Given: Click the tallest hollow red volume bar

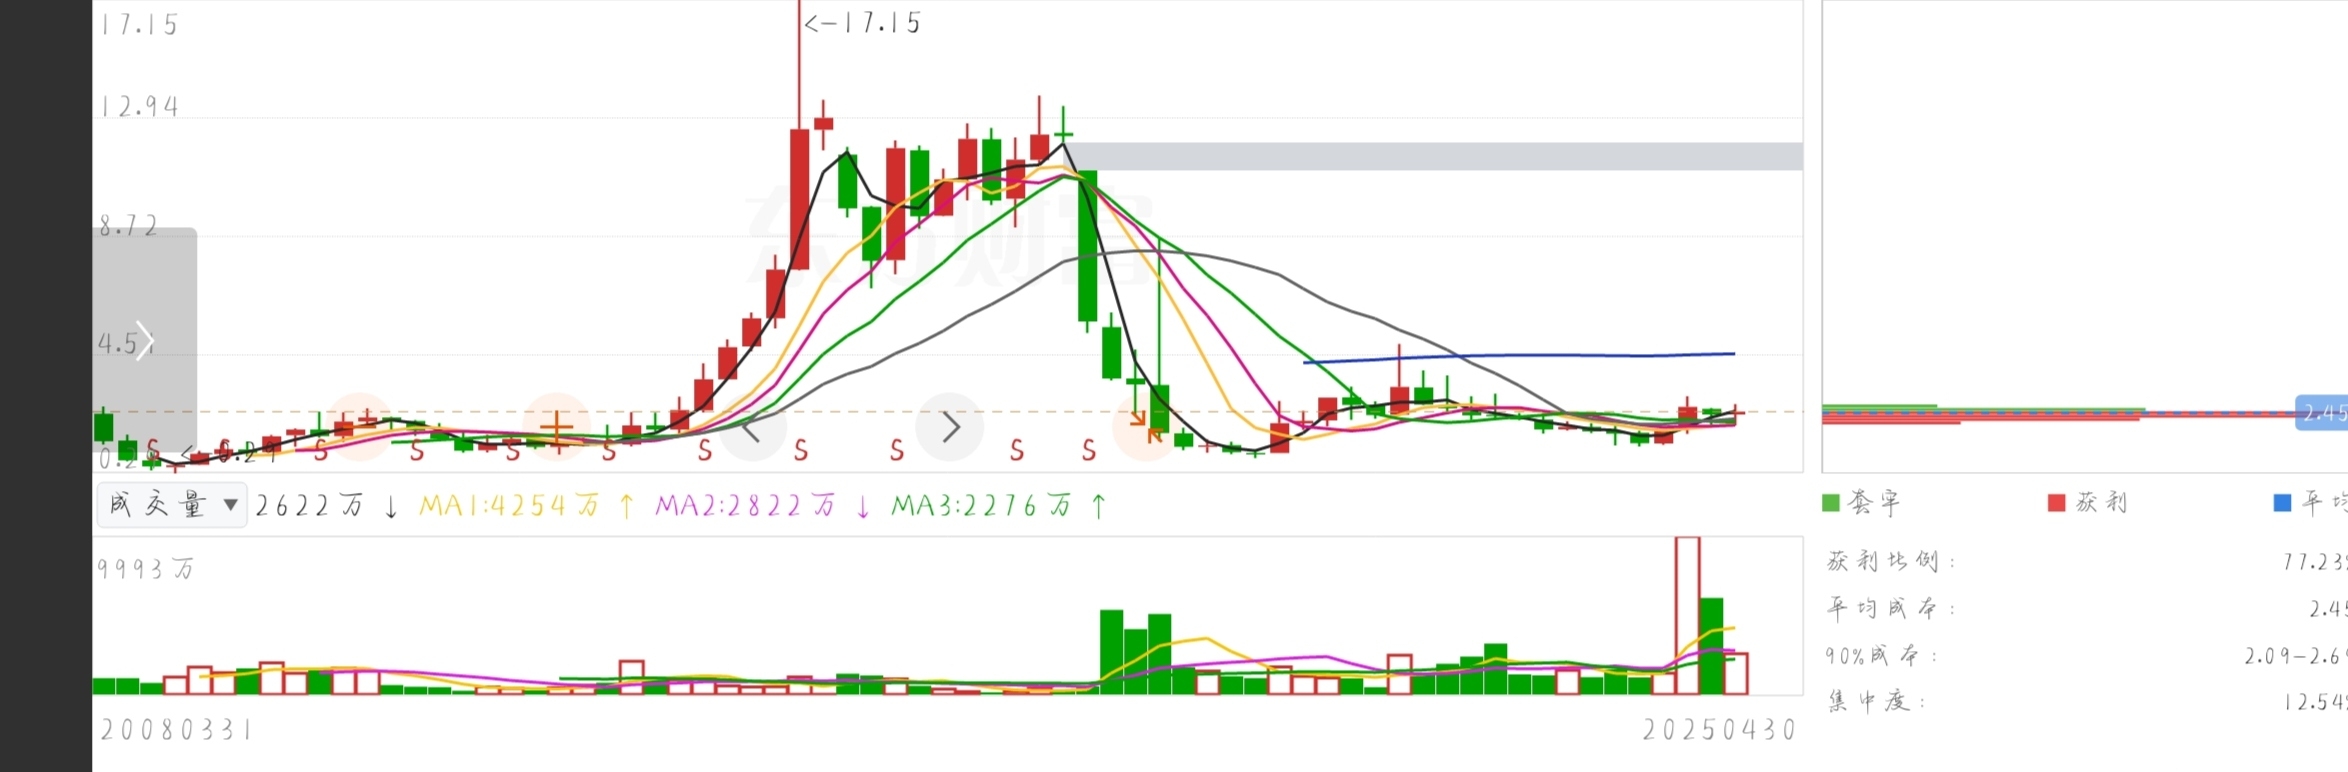Looking at the screenshot, I should tap(1687, 616).
